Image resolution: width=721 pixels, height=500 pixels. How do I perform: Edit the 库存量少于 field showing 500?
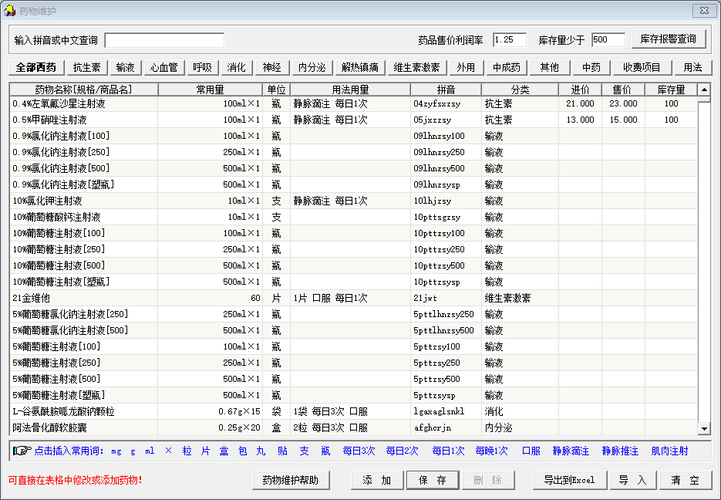608,40
